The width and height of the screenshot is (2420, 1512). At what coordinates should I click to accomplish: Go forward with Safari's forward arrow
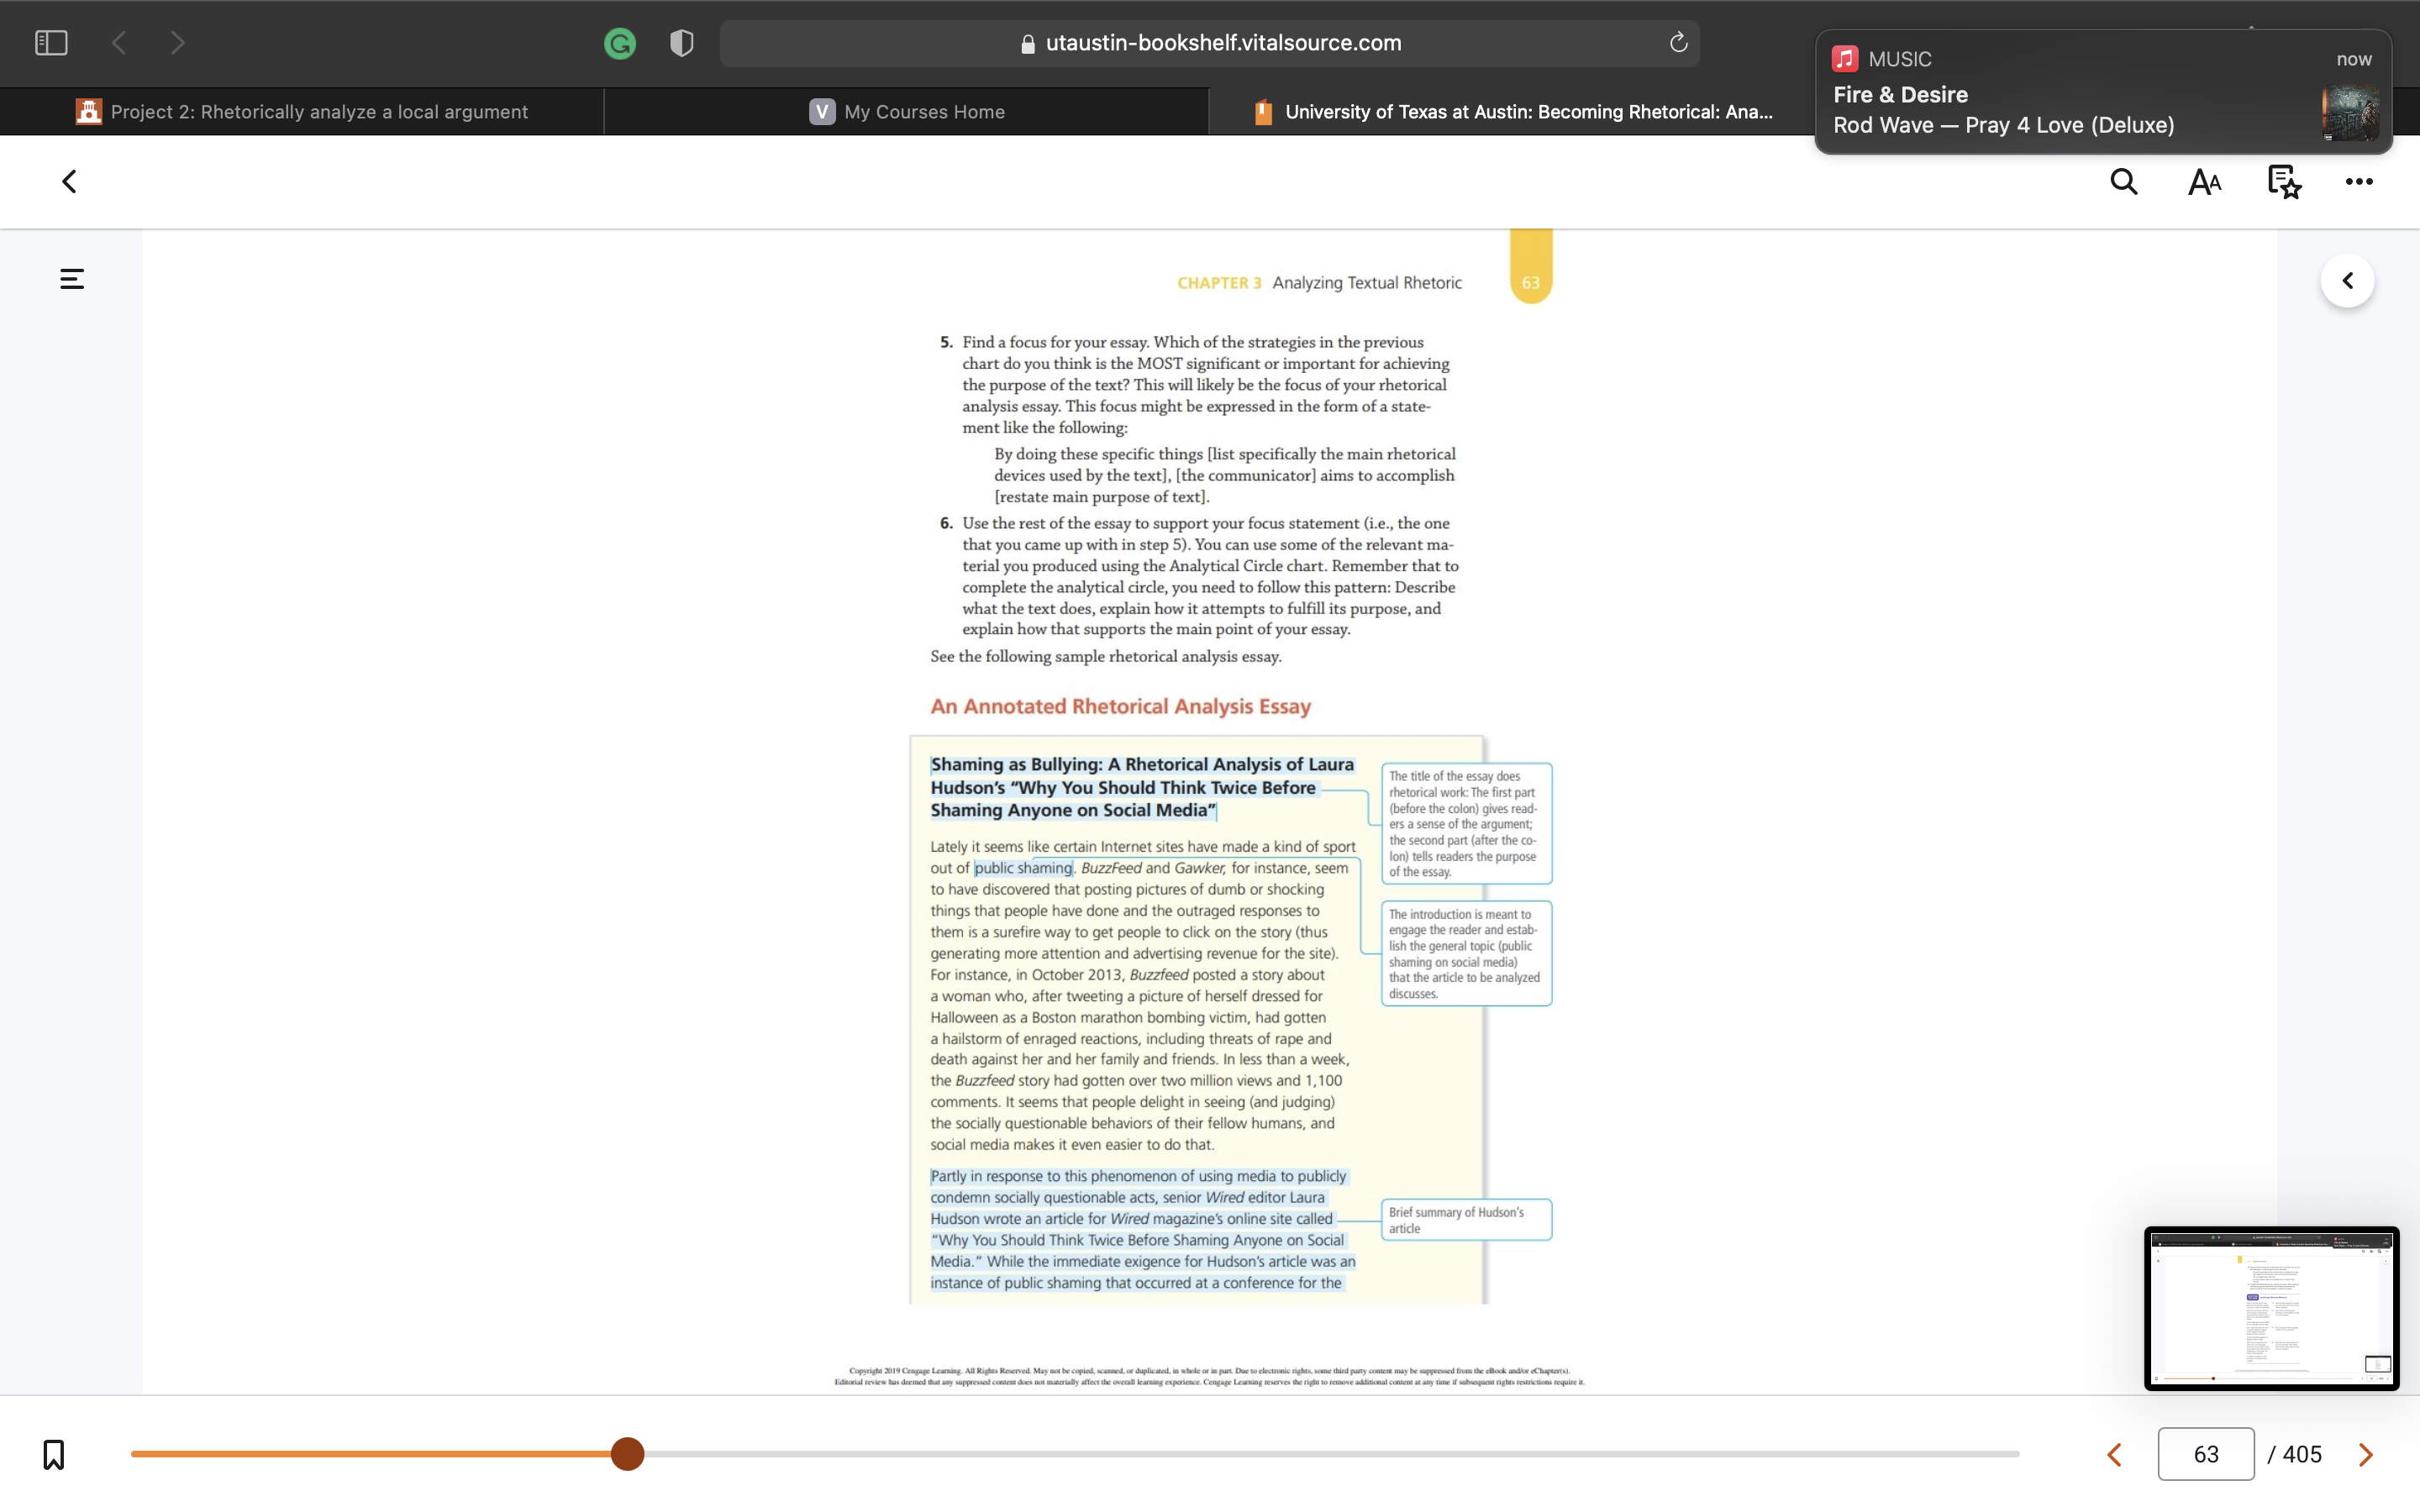pos(178,43)
